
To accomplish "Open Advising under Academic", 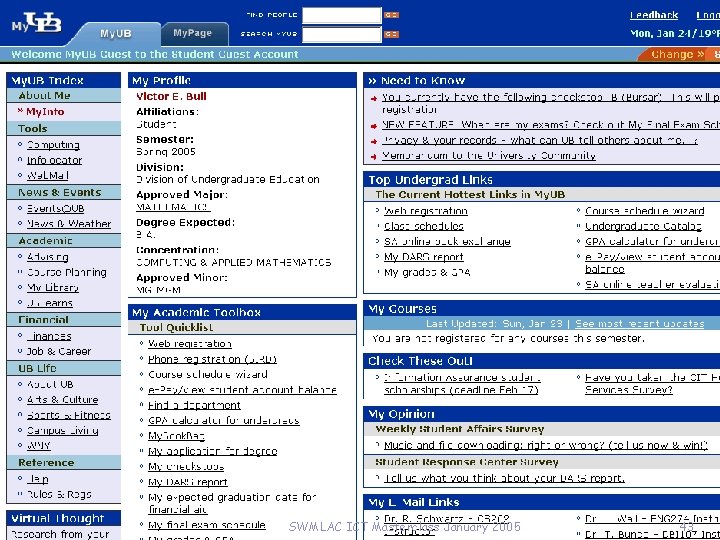I will click(x=48, y=257).
